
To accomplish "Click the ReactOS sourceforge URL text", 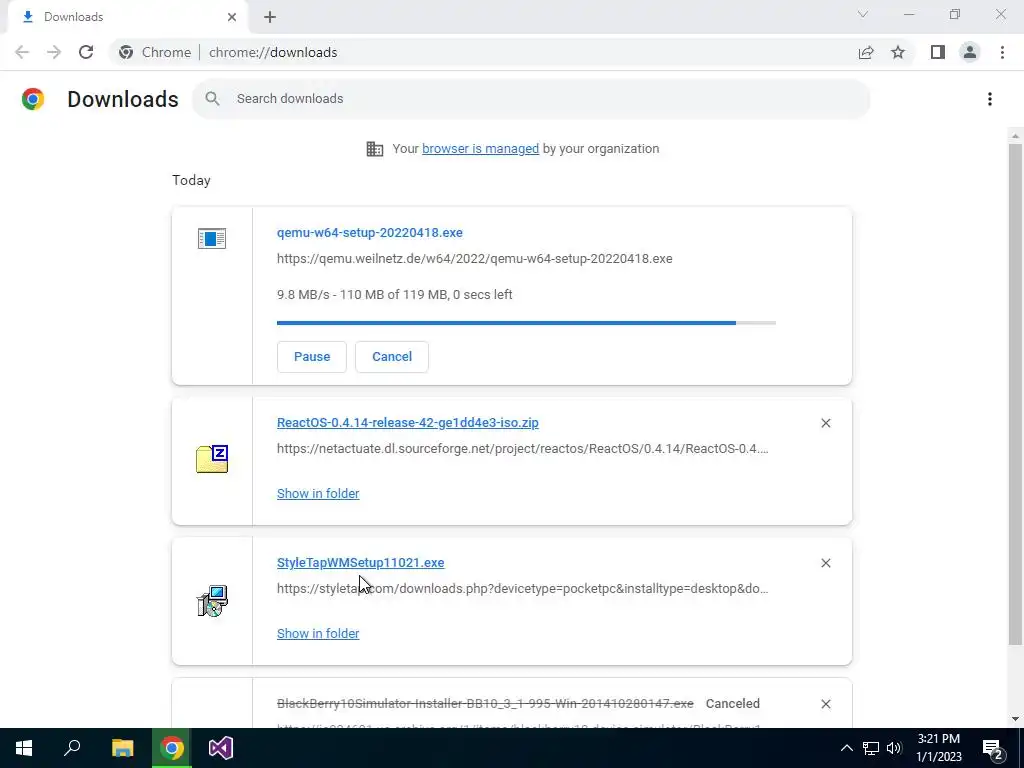I will pyautogui.click(x=522, y=449).
